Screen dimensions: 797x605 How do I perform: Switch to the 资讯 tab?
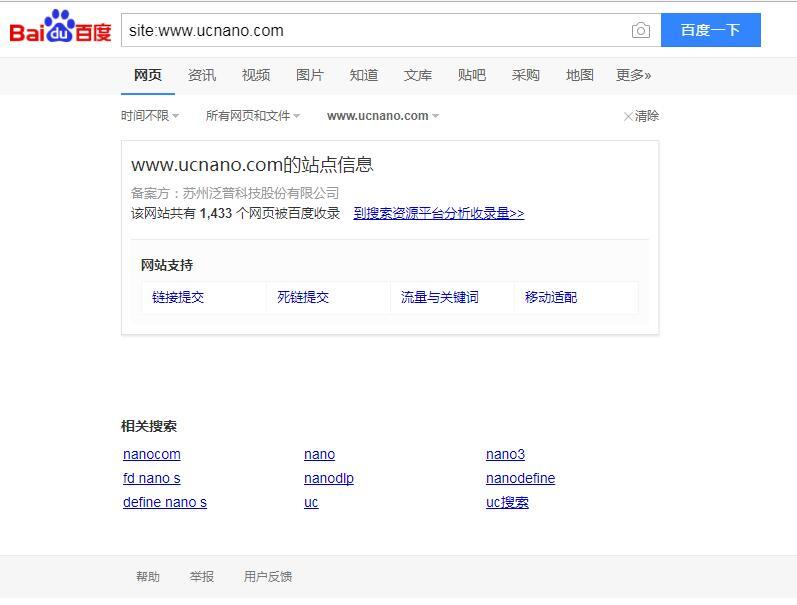click(x=202, y=75)
